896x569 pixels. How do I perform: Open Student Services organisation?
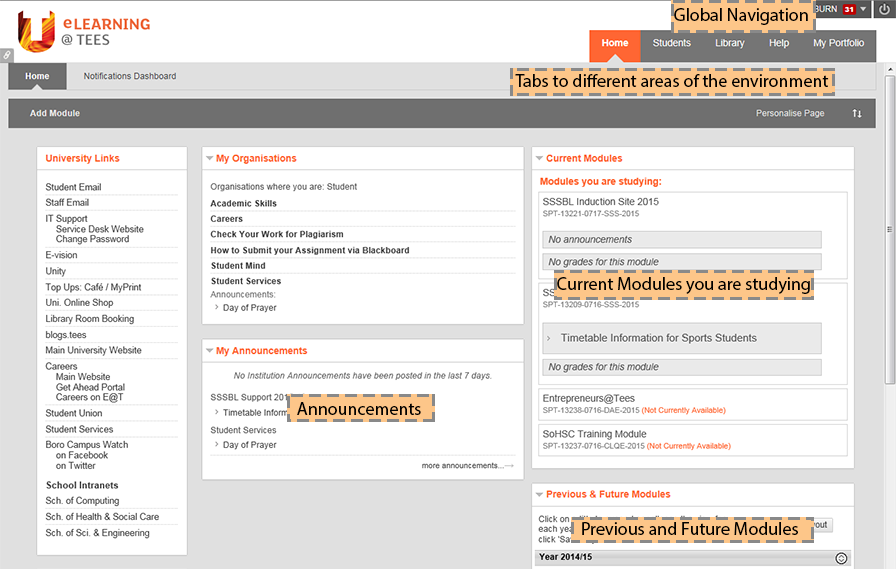coord(246,281)
